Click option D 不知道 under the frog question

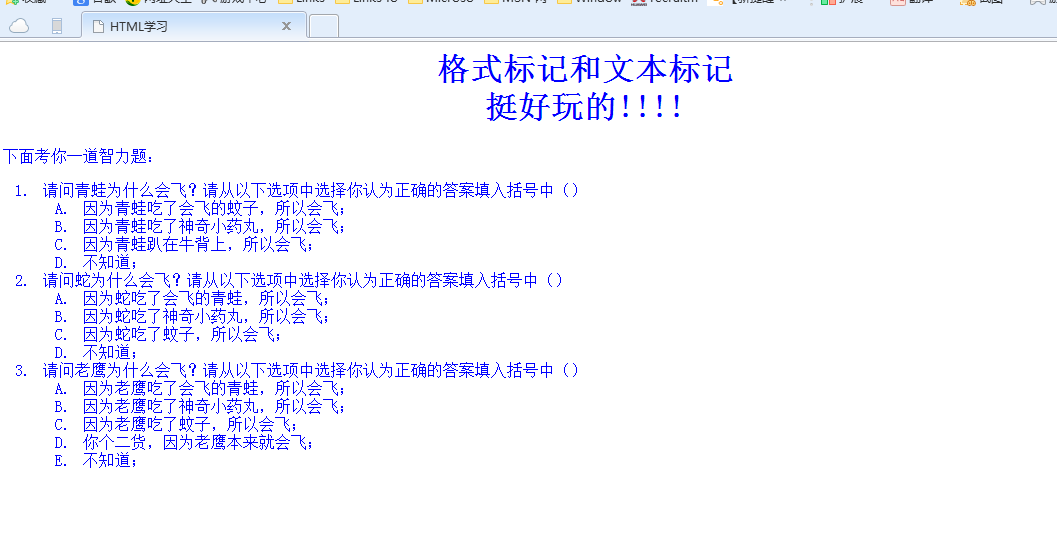(x=110, y=262)
